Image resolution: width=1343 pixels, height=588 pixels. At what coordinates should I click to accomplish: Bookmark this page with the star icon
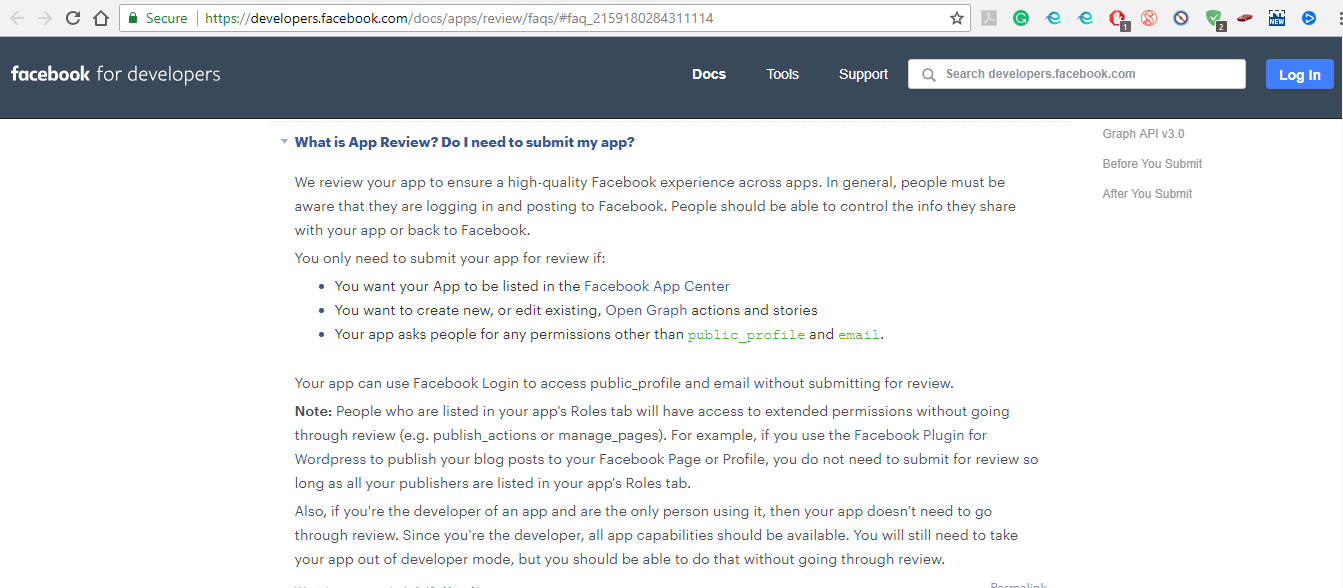pyautogui.click(x=956, y=18)
